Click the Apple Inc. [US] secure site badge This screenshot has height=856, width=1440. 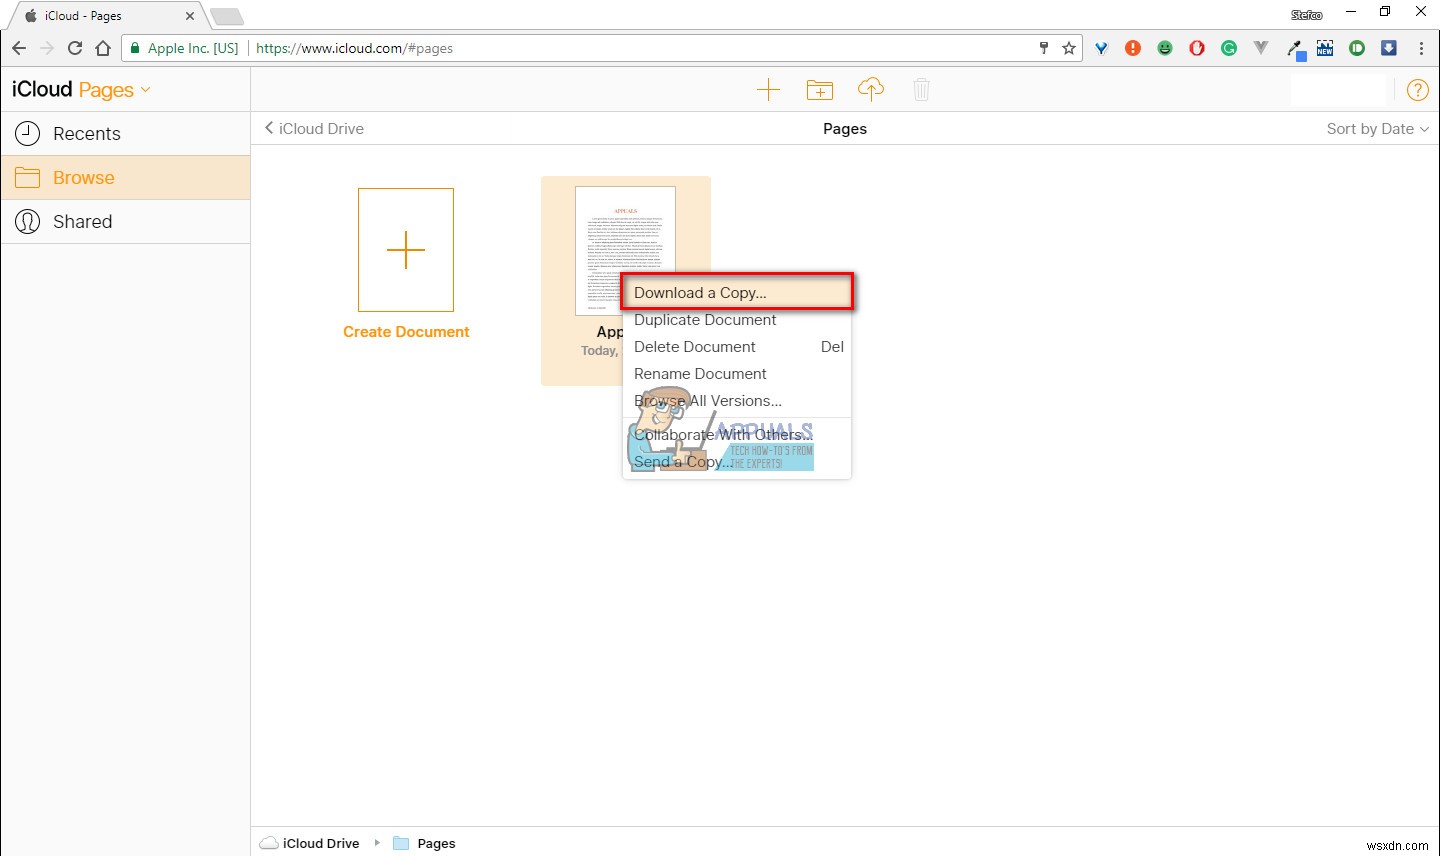coord(185,48)
